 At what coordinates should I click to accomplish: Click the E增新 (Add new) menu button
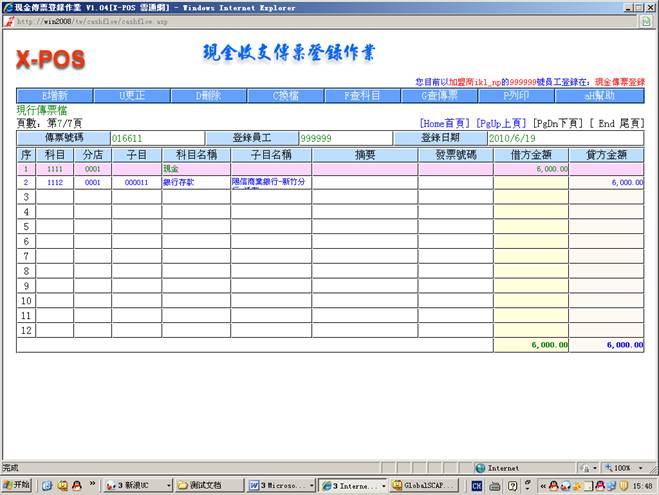point(55,95)
